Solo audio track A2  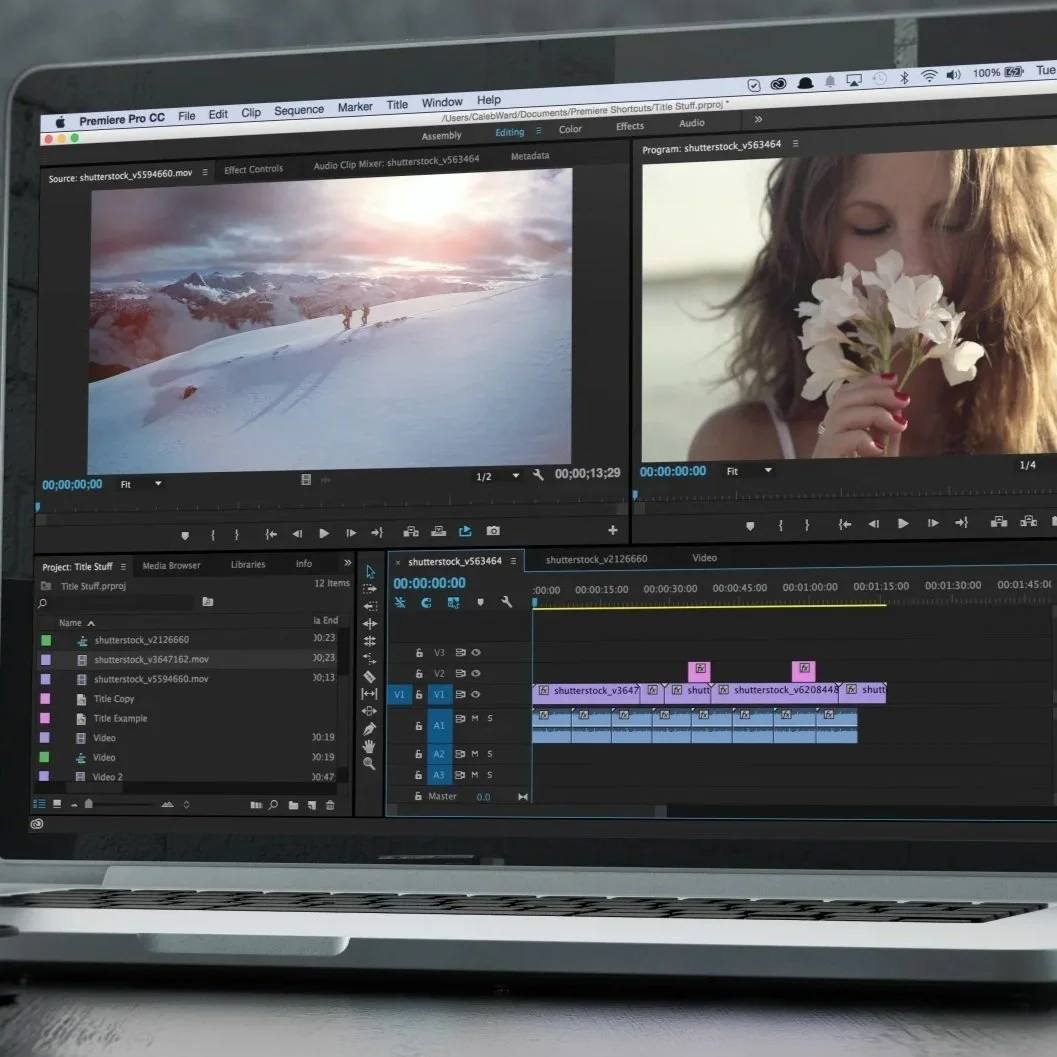tap(489, 754)
